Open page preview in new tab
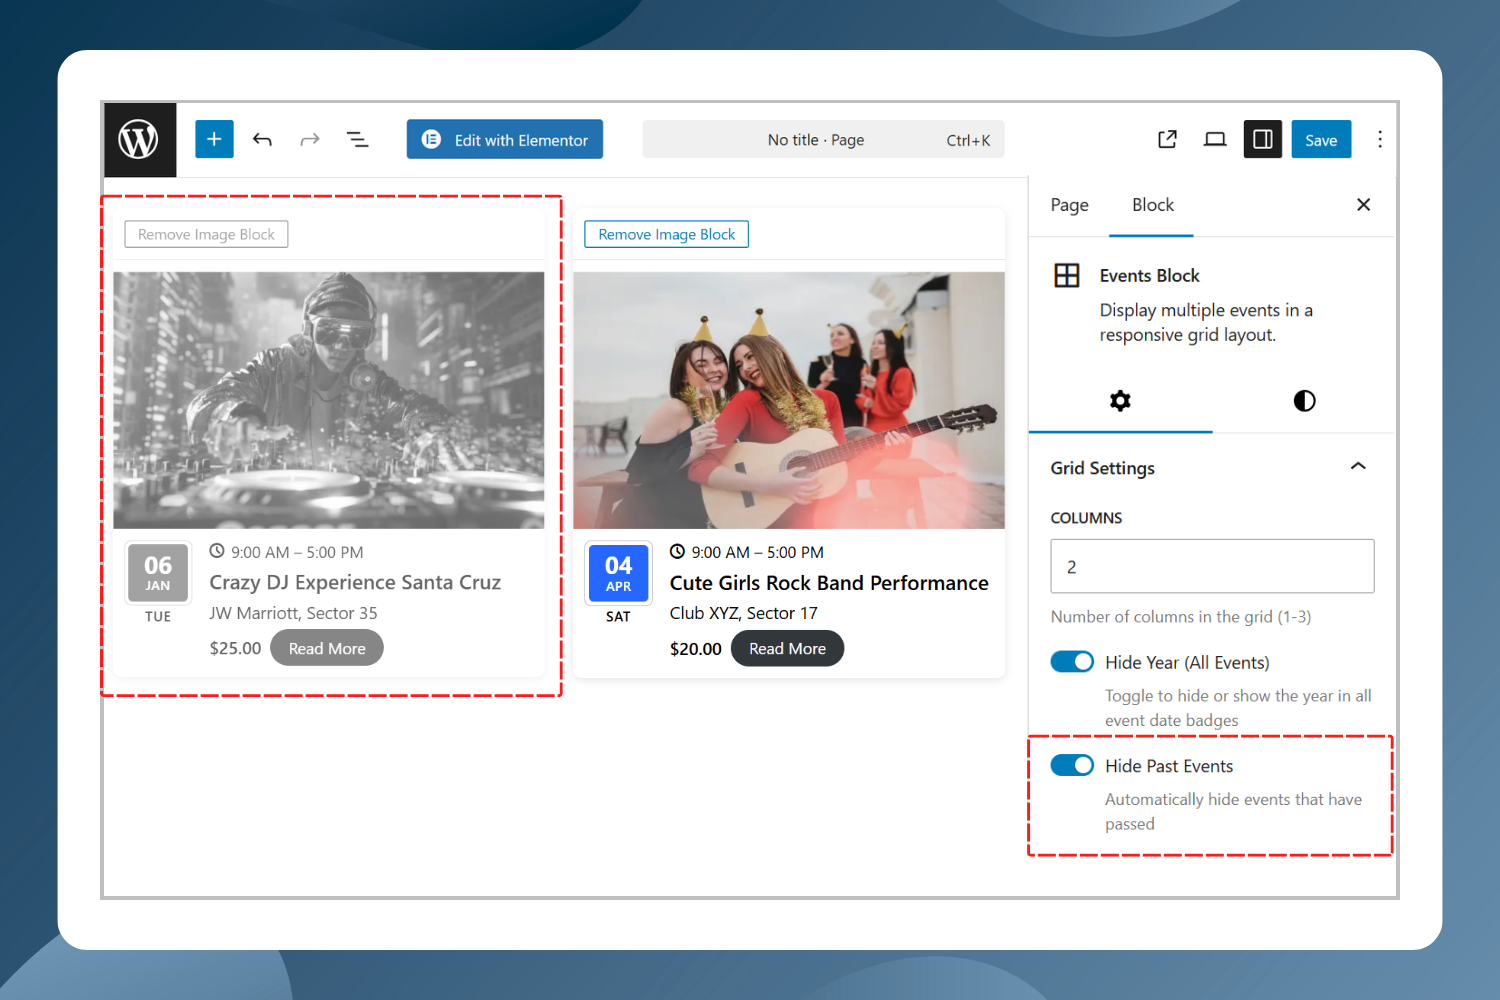The image size is (1500, 1000). (1167, 140)
